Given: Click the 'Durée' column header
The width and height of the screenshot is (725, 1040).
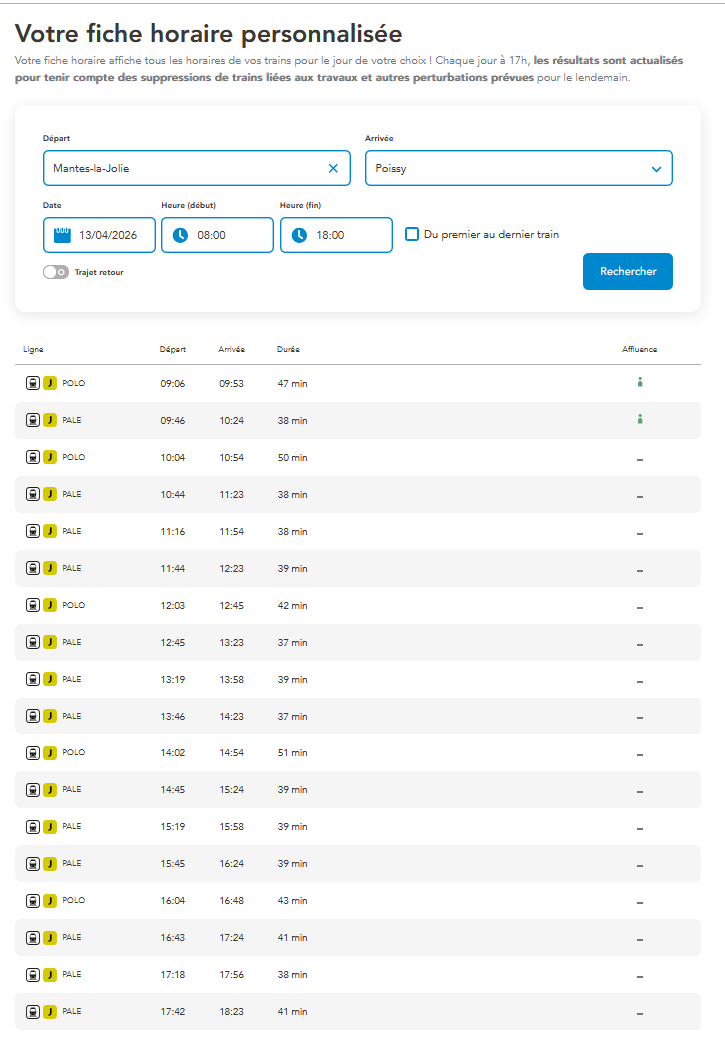Looking at the screenshot, I should pos(288,349).
